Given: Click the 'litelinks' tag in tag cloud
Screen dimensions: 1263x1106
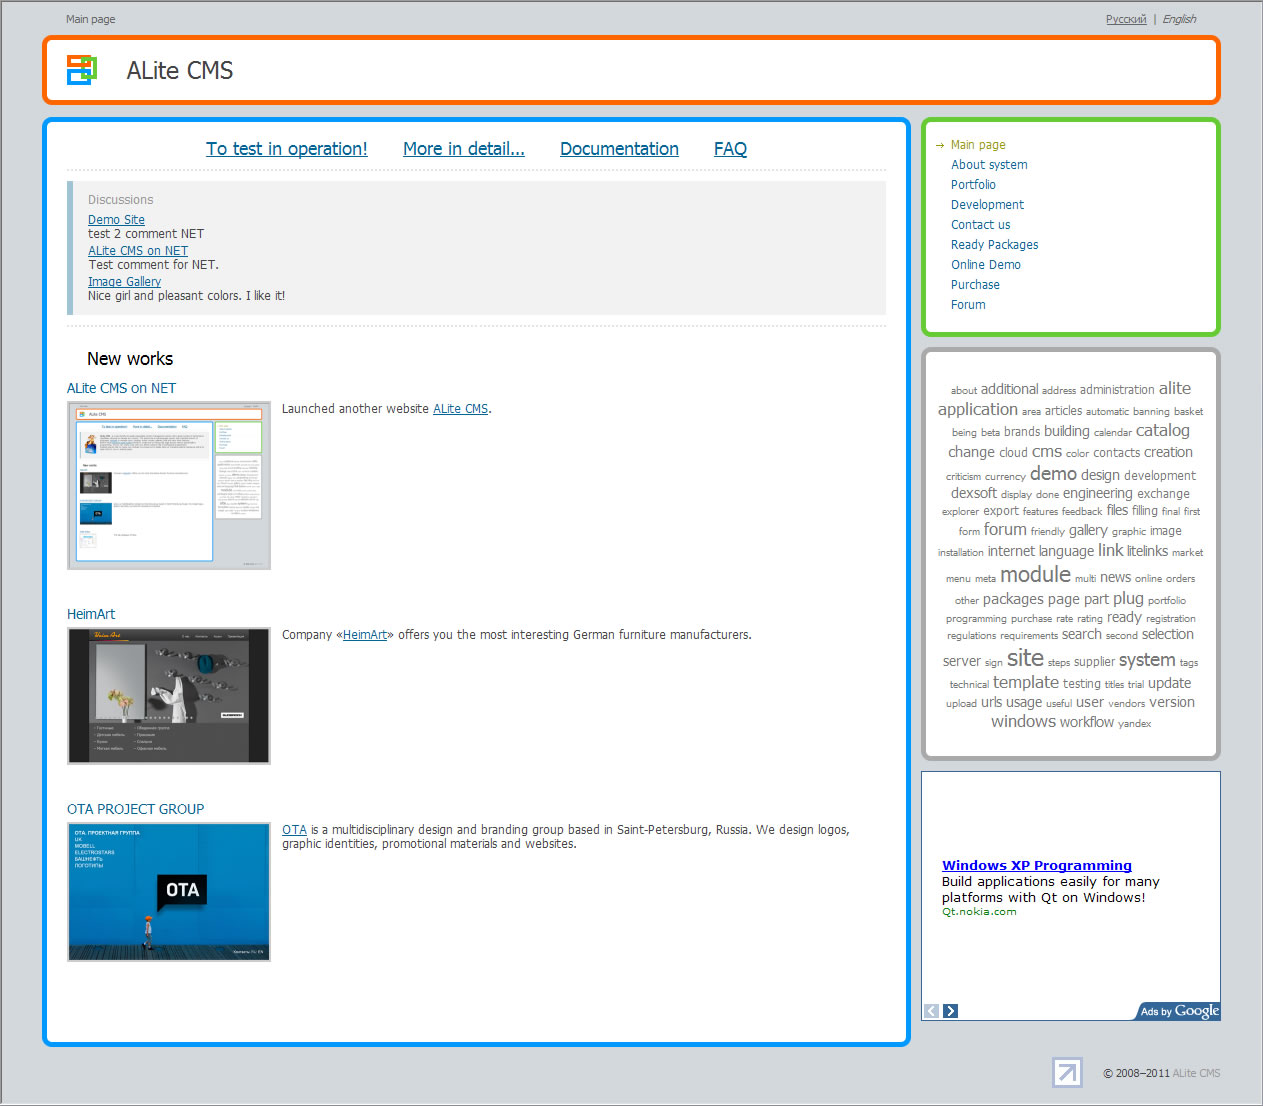Looking at the screenshot, I should [1147, 551].
